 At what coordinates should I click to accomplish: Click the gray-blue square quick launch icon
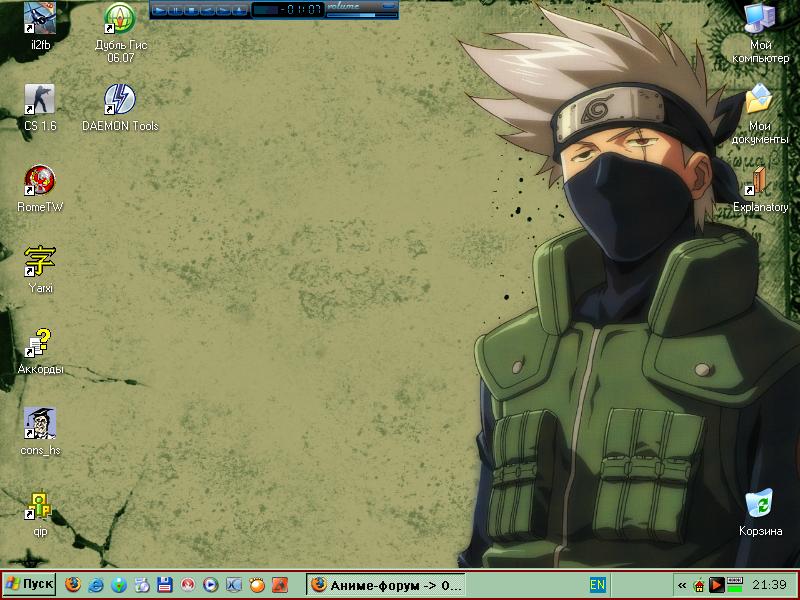tap(234, 584)
